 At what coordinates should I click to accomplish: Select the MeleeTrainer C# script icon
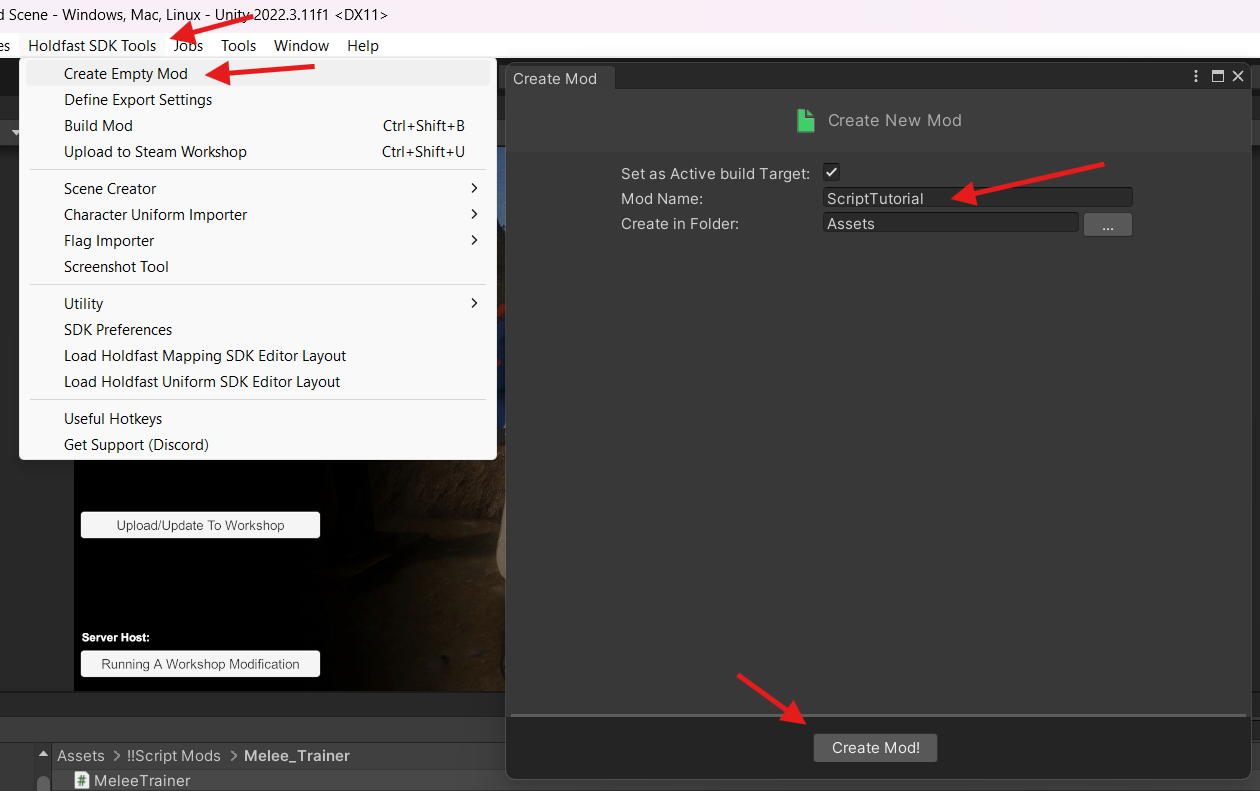(x=83, y=780)
